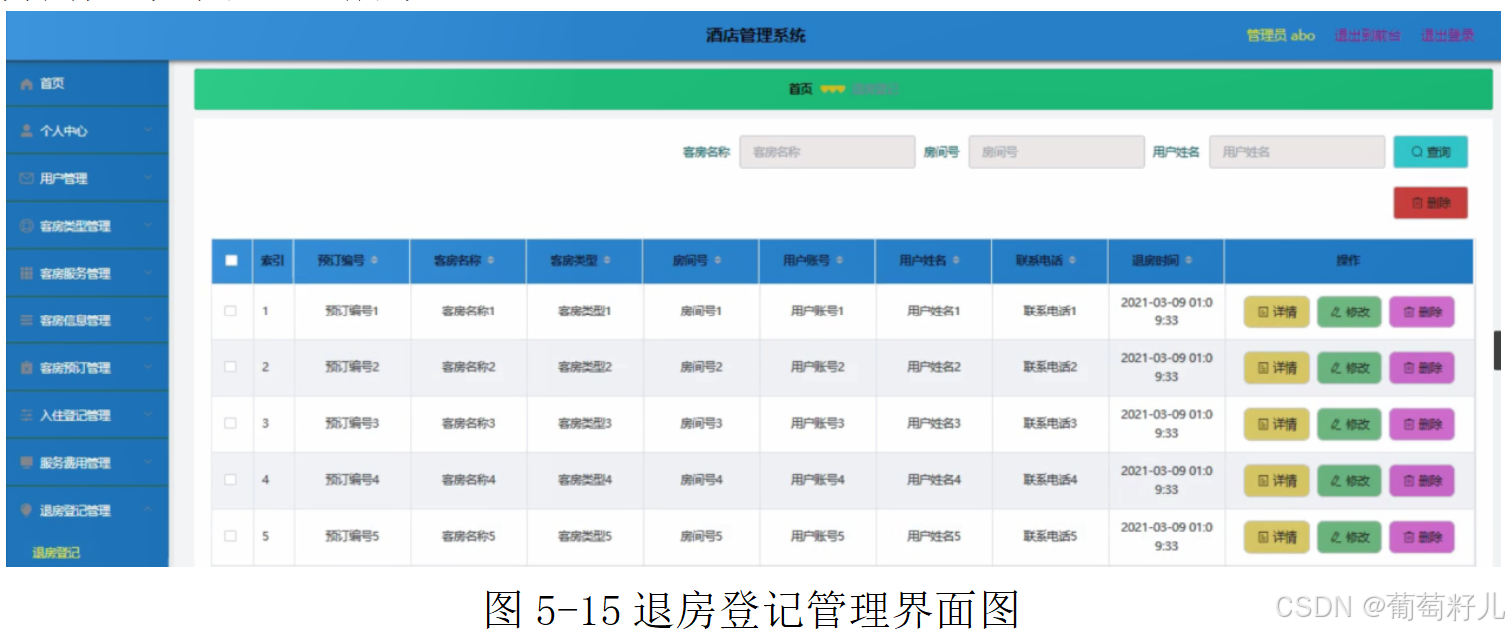
Task: Expand the 客房类型管理 menu chevron
Action: [148, 226]
